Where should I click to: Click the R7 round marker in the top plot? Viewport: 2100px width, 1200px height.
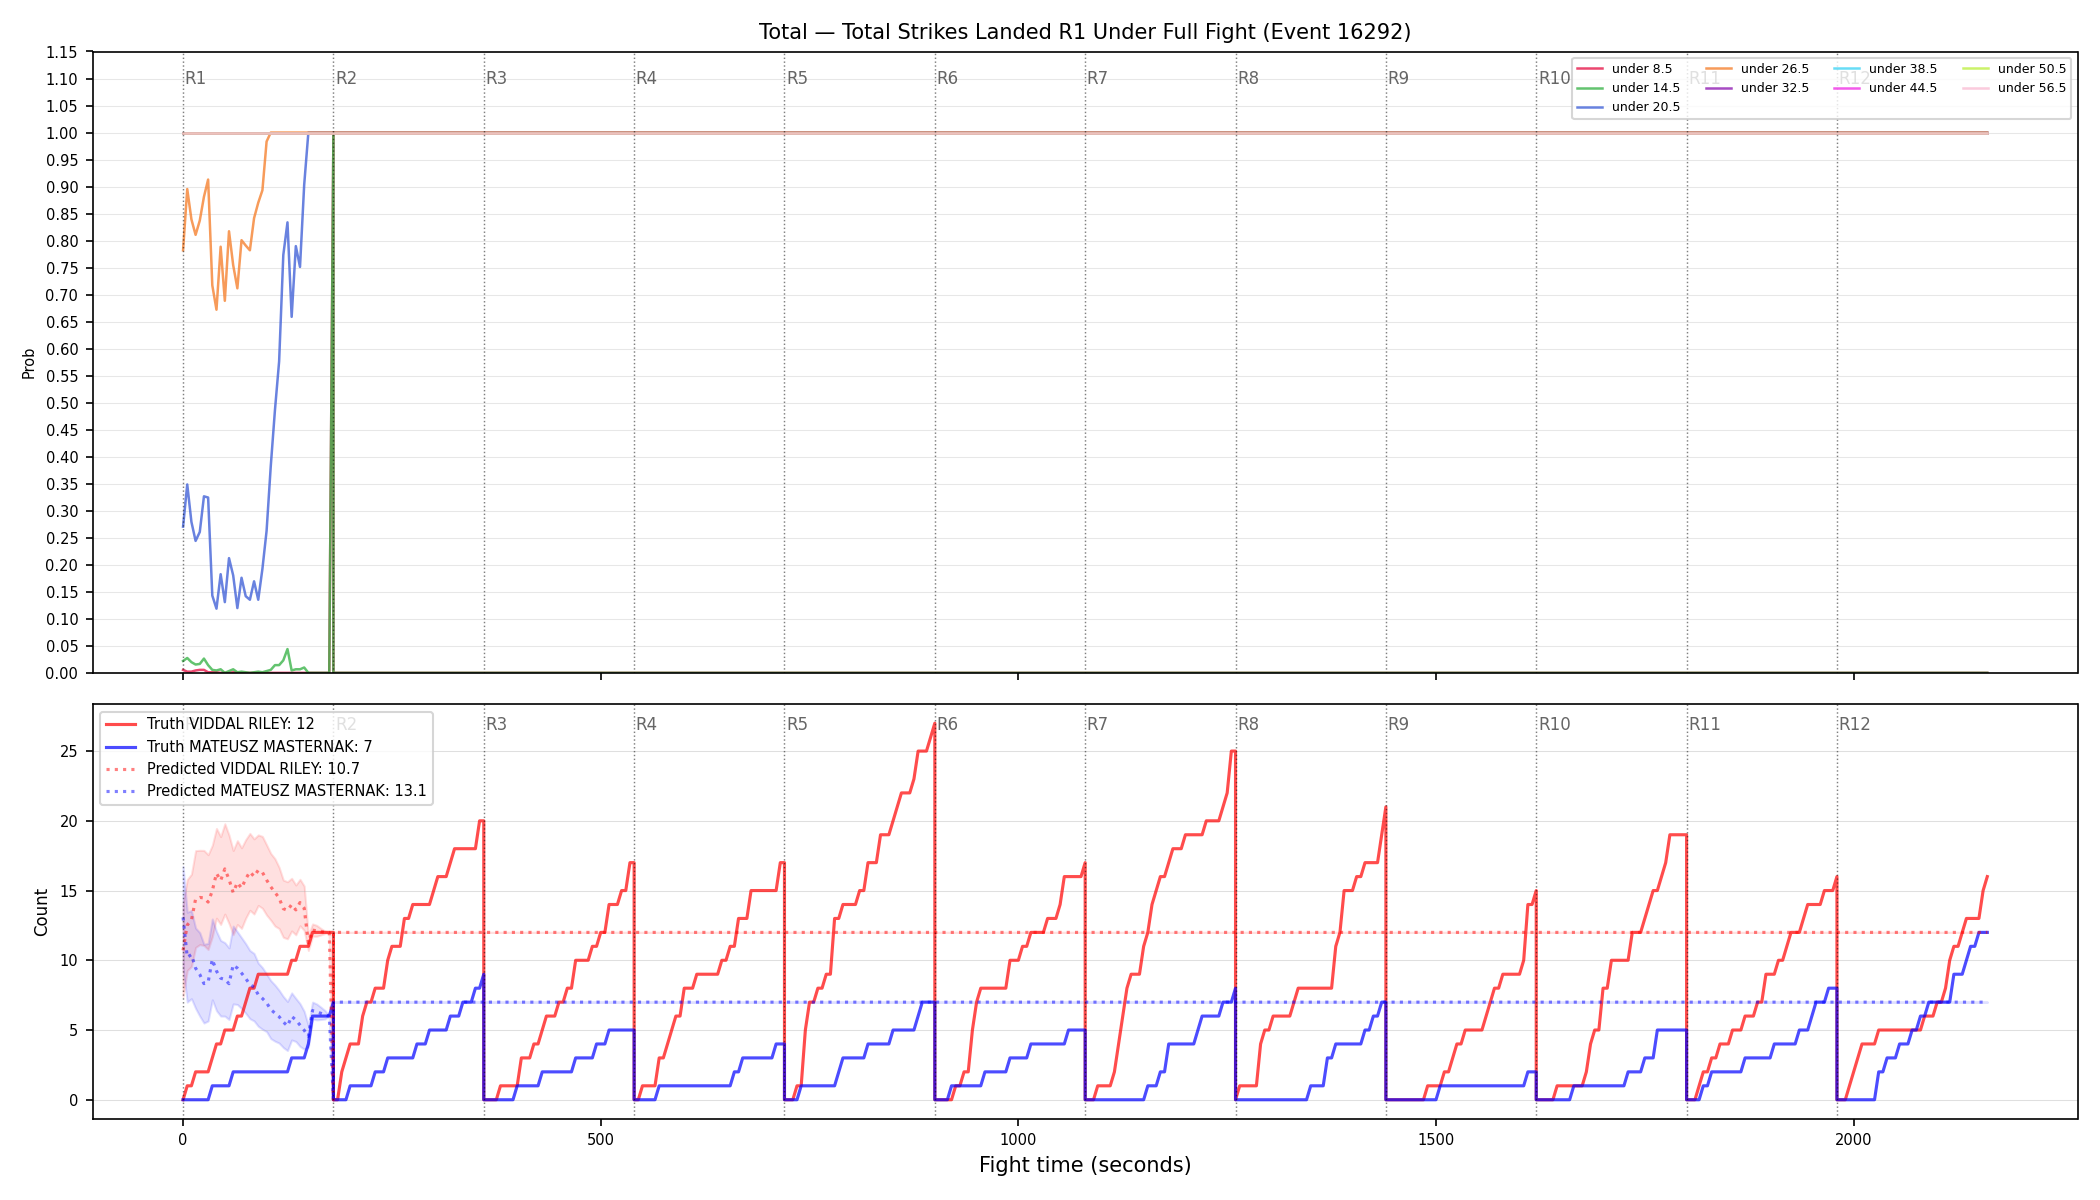click(x=1097, y=78)
